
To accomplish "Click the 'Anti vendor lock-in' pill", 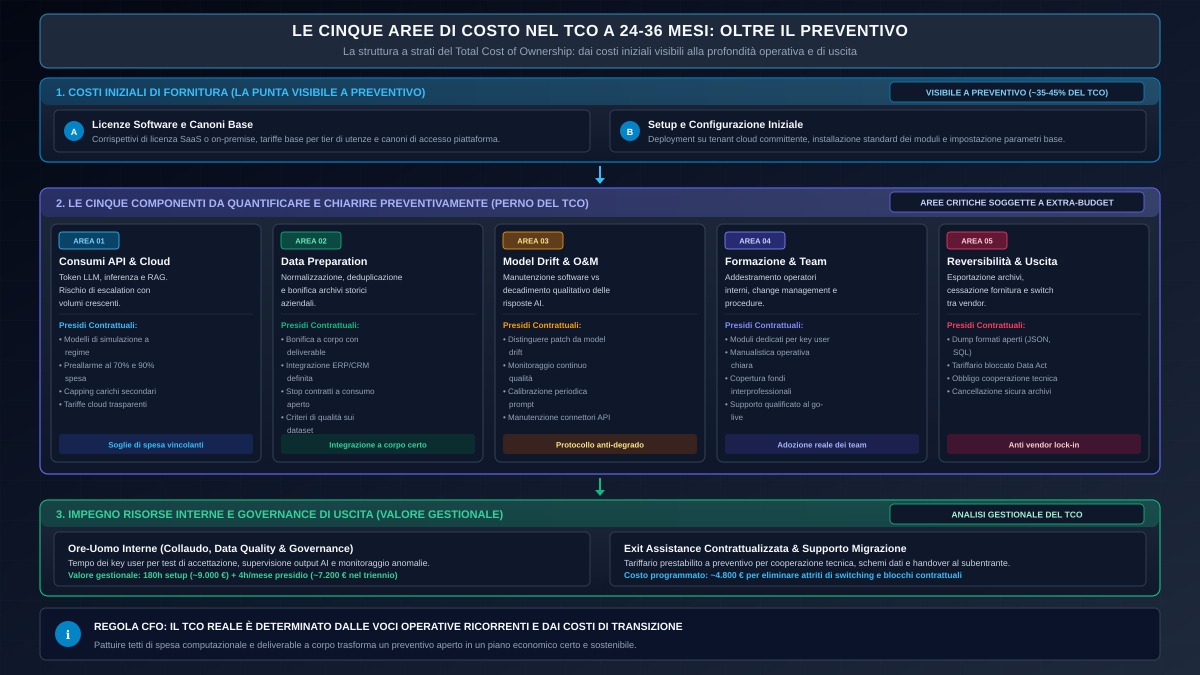I will click(1044, 444).
